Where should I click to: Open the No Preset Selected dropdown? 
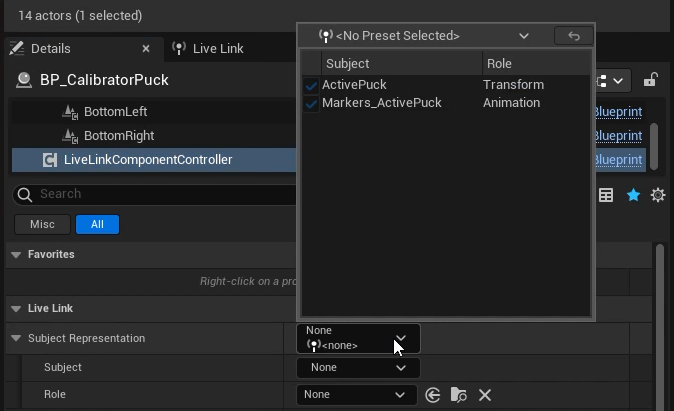point(424,36)
